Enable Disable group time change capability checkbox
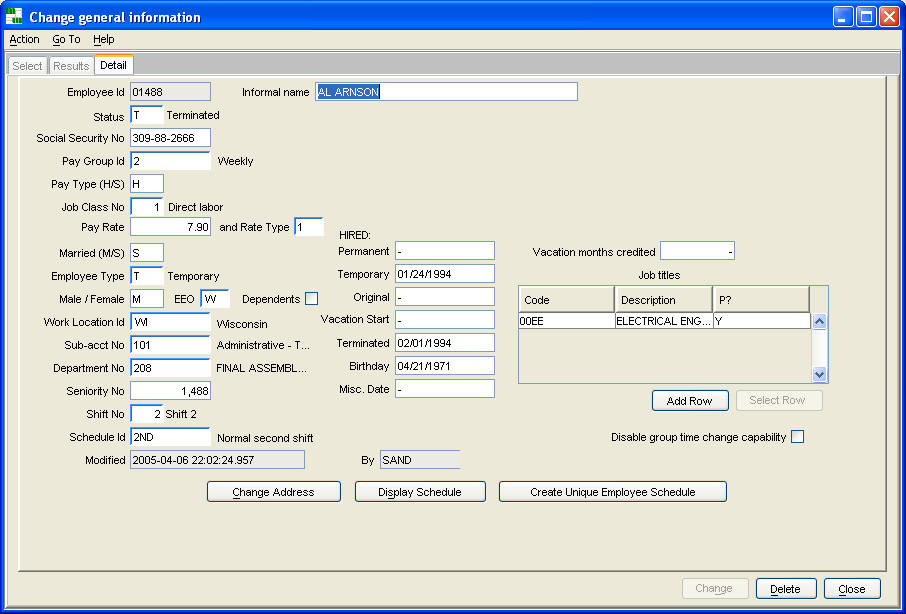Screen dimensions: 906x614 pyautogui.click(x=797, y=437)
